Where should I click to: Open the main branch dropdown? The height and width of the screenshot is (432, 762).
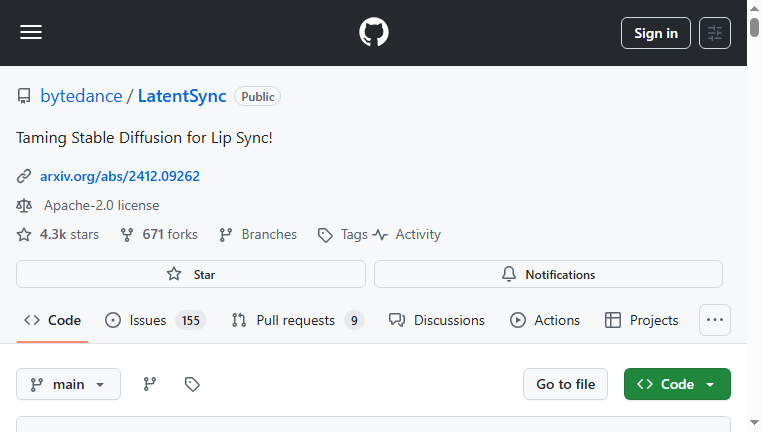(x=69, y=384)
